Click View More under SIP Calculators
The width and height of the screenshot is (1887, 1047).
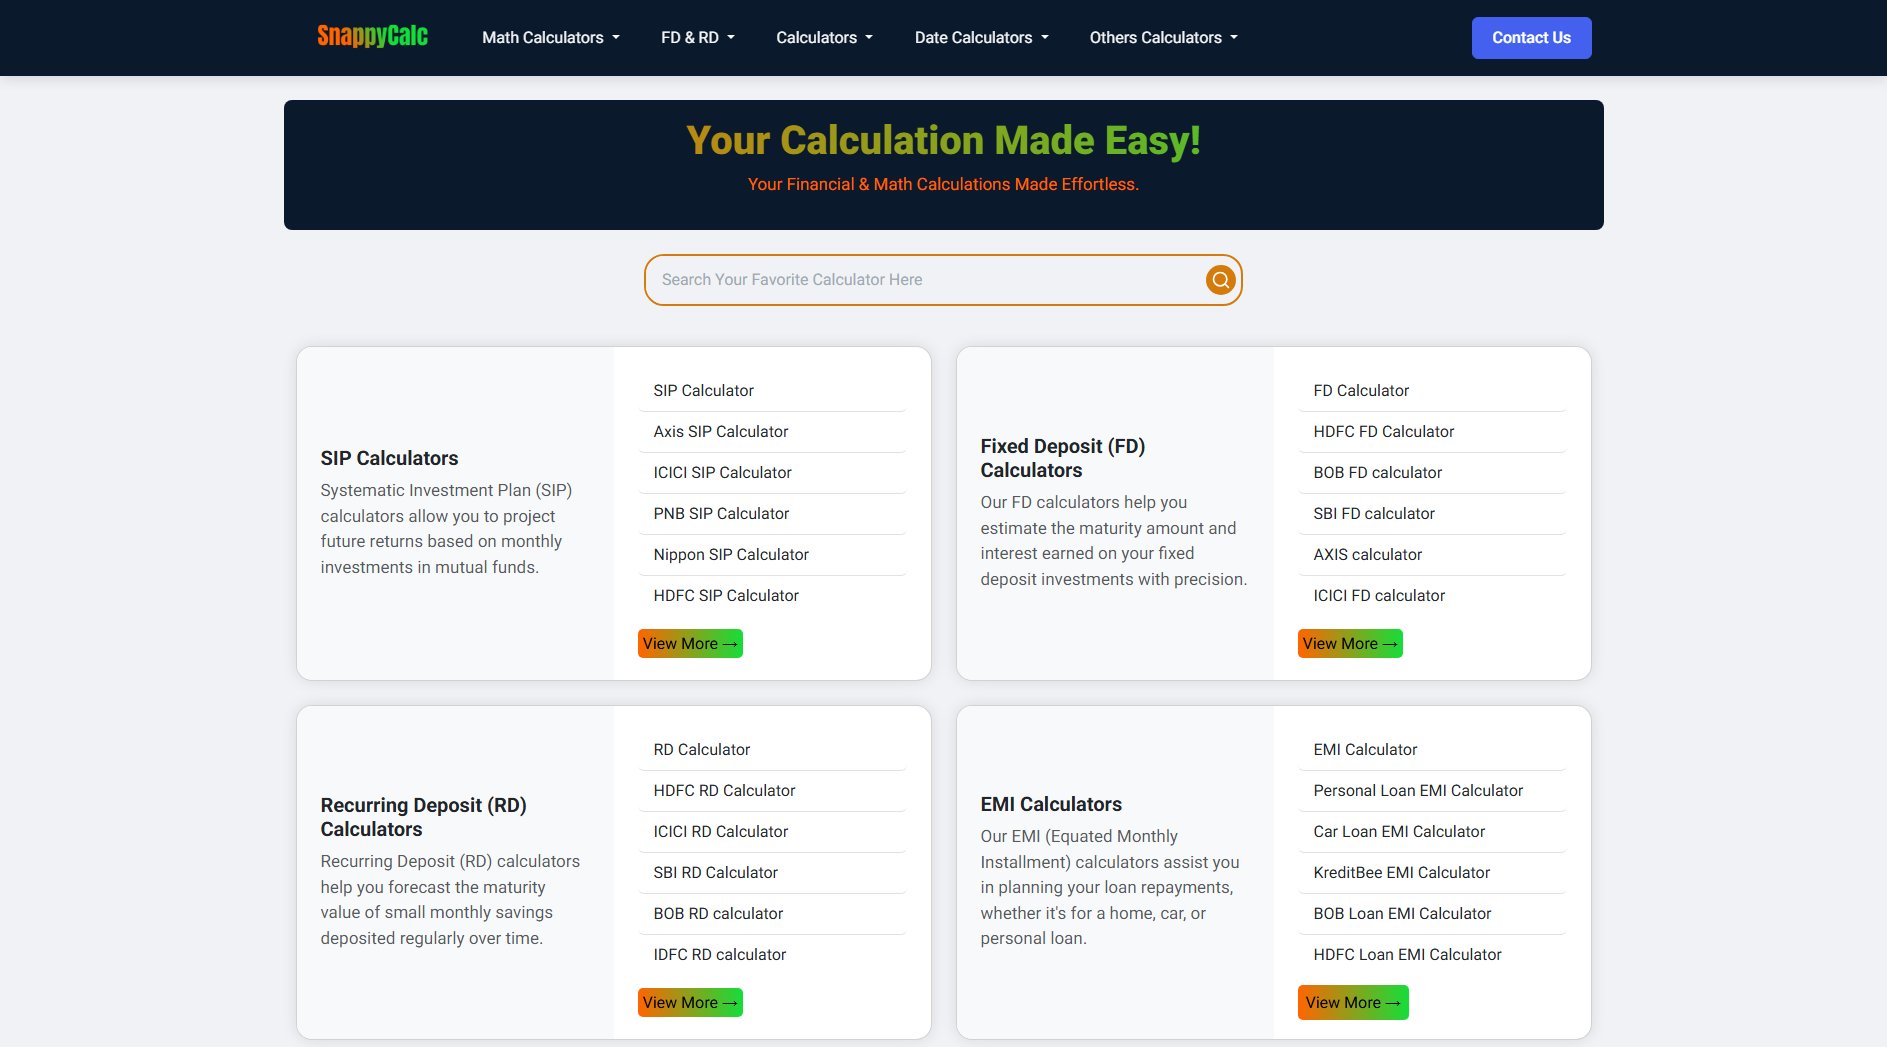click(690, 644)
